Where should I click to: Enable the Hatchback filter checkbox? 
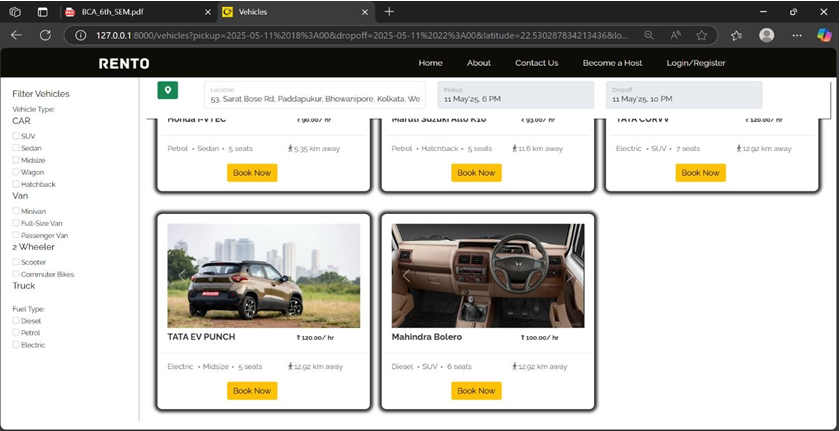click(x=16, y=184)
